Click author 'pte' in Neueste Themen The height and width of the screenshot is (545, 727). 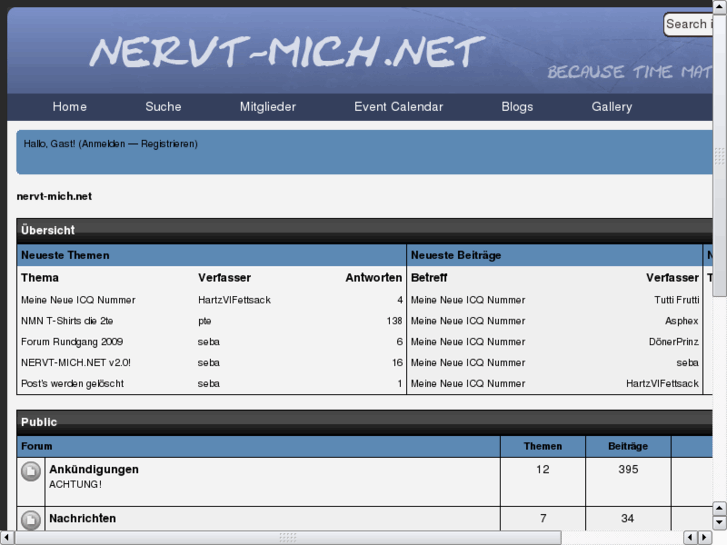[x=204, y=321]
